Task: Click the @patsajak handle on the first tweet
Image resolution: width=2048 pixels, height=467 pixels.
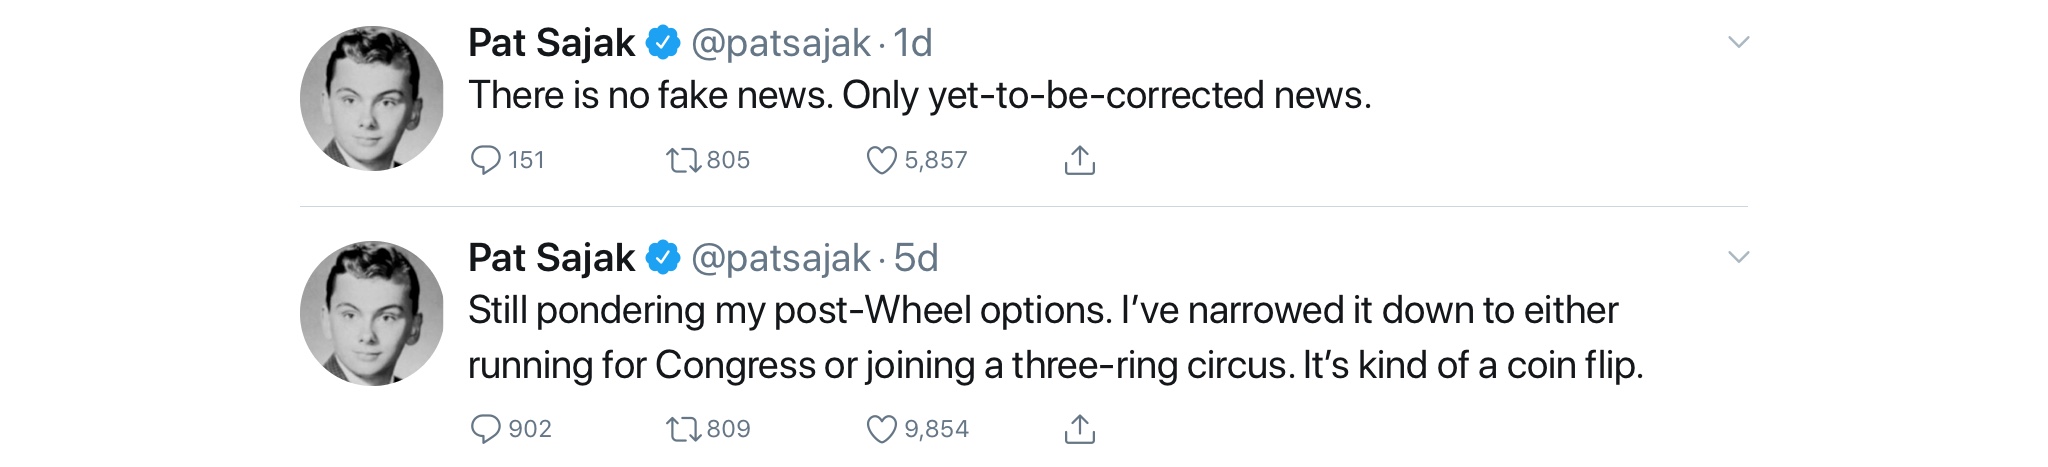Action: pos(780,43)
